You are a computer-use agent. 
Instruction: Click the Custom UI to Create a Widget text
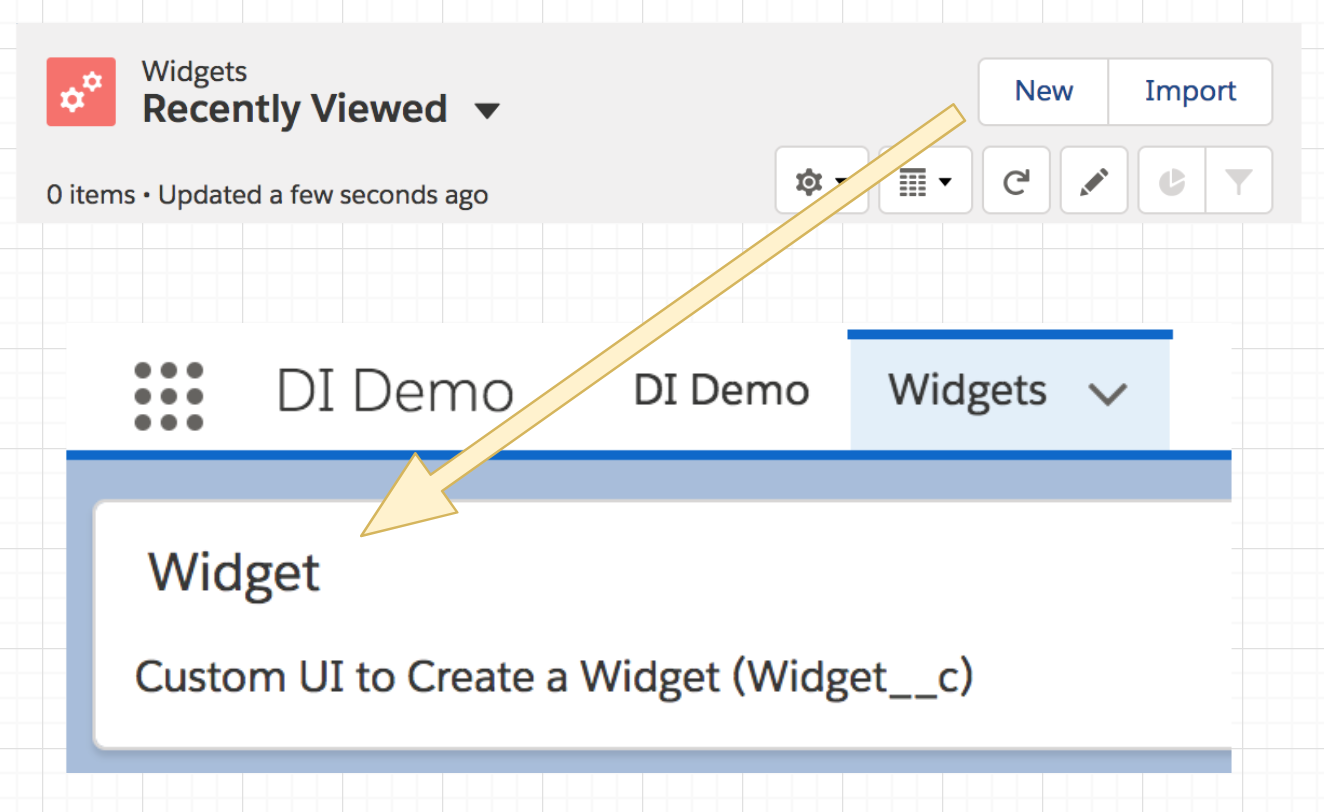pos(554,678)
